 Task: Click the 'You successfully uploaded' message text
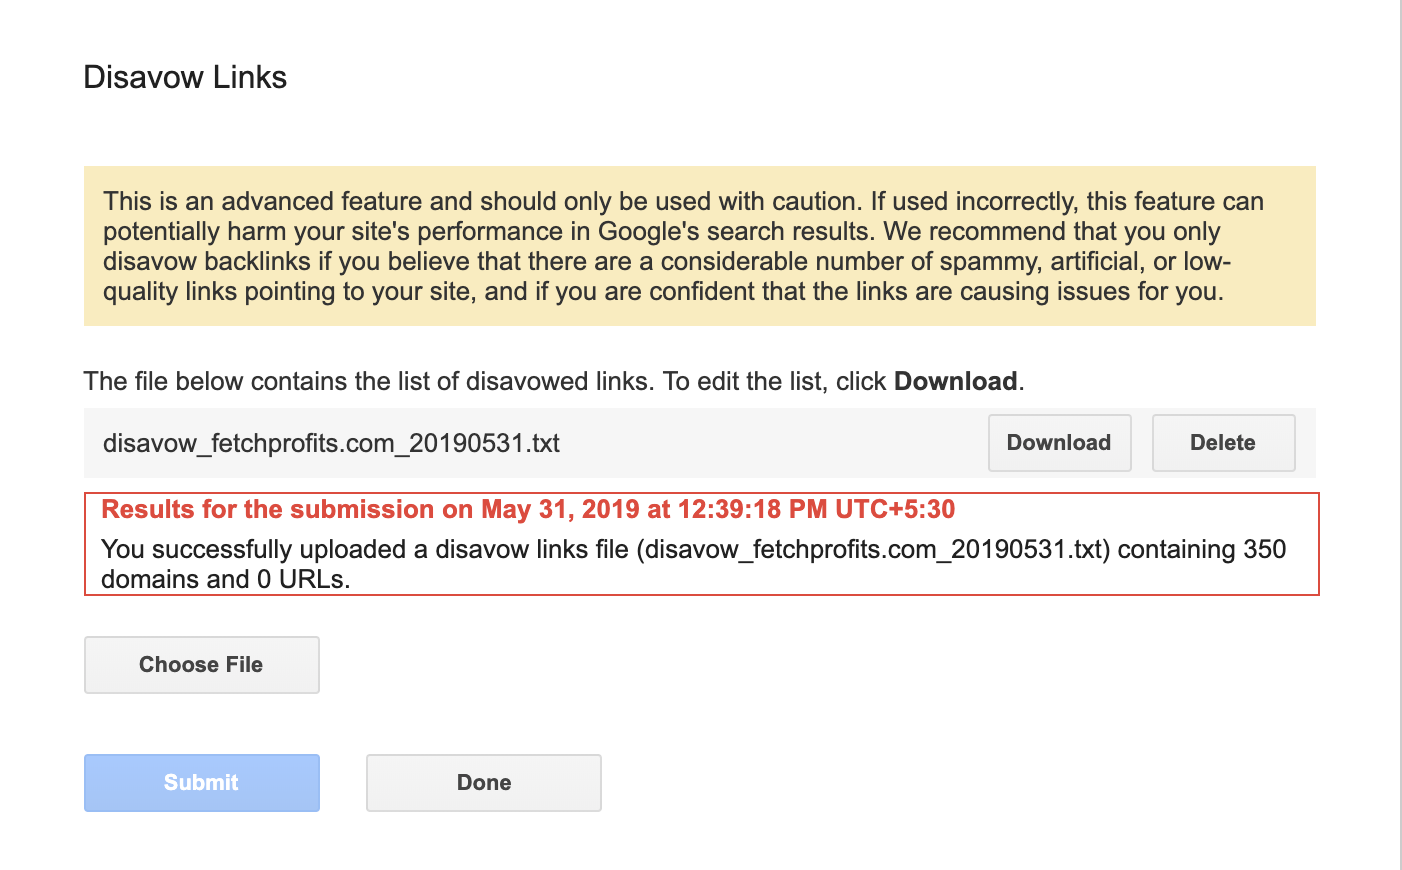click(x=693, y=564)
